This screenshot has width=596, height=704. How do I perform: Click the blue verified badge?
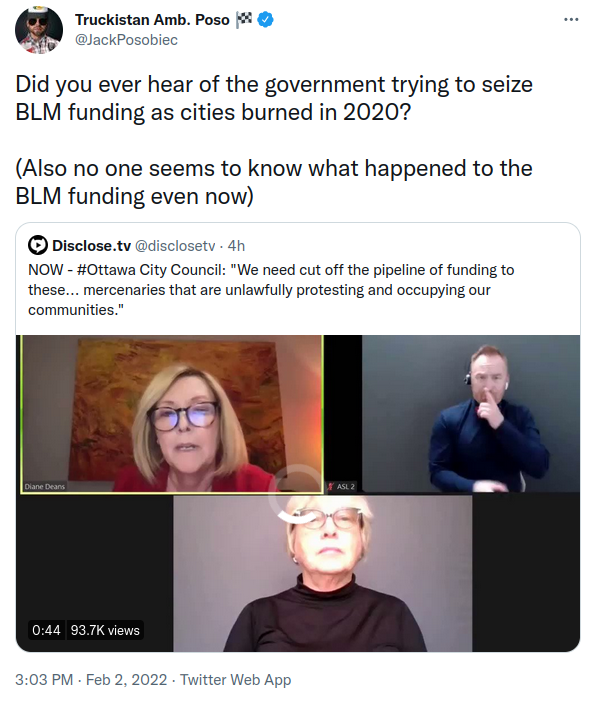click(x=265, y=20)
